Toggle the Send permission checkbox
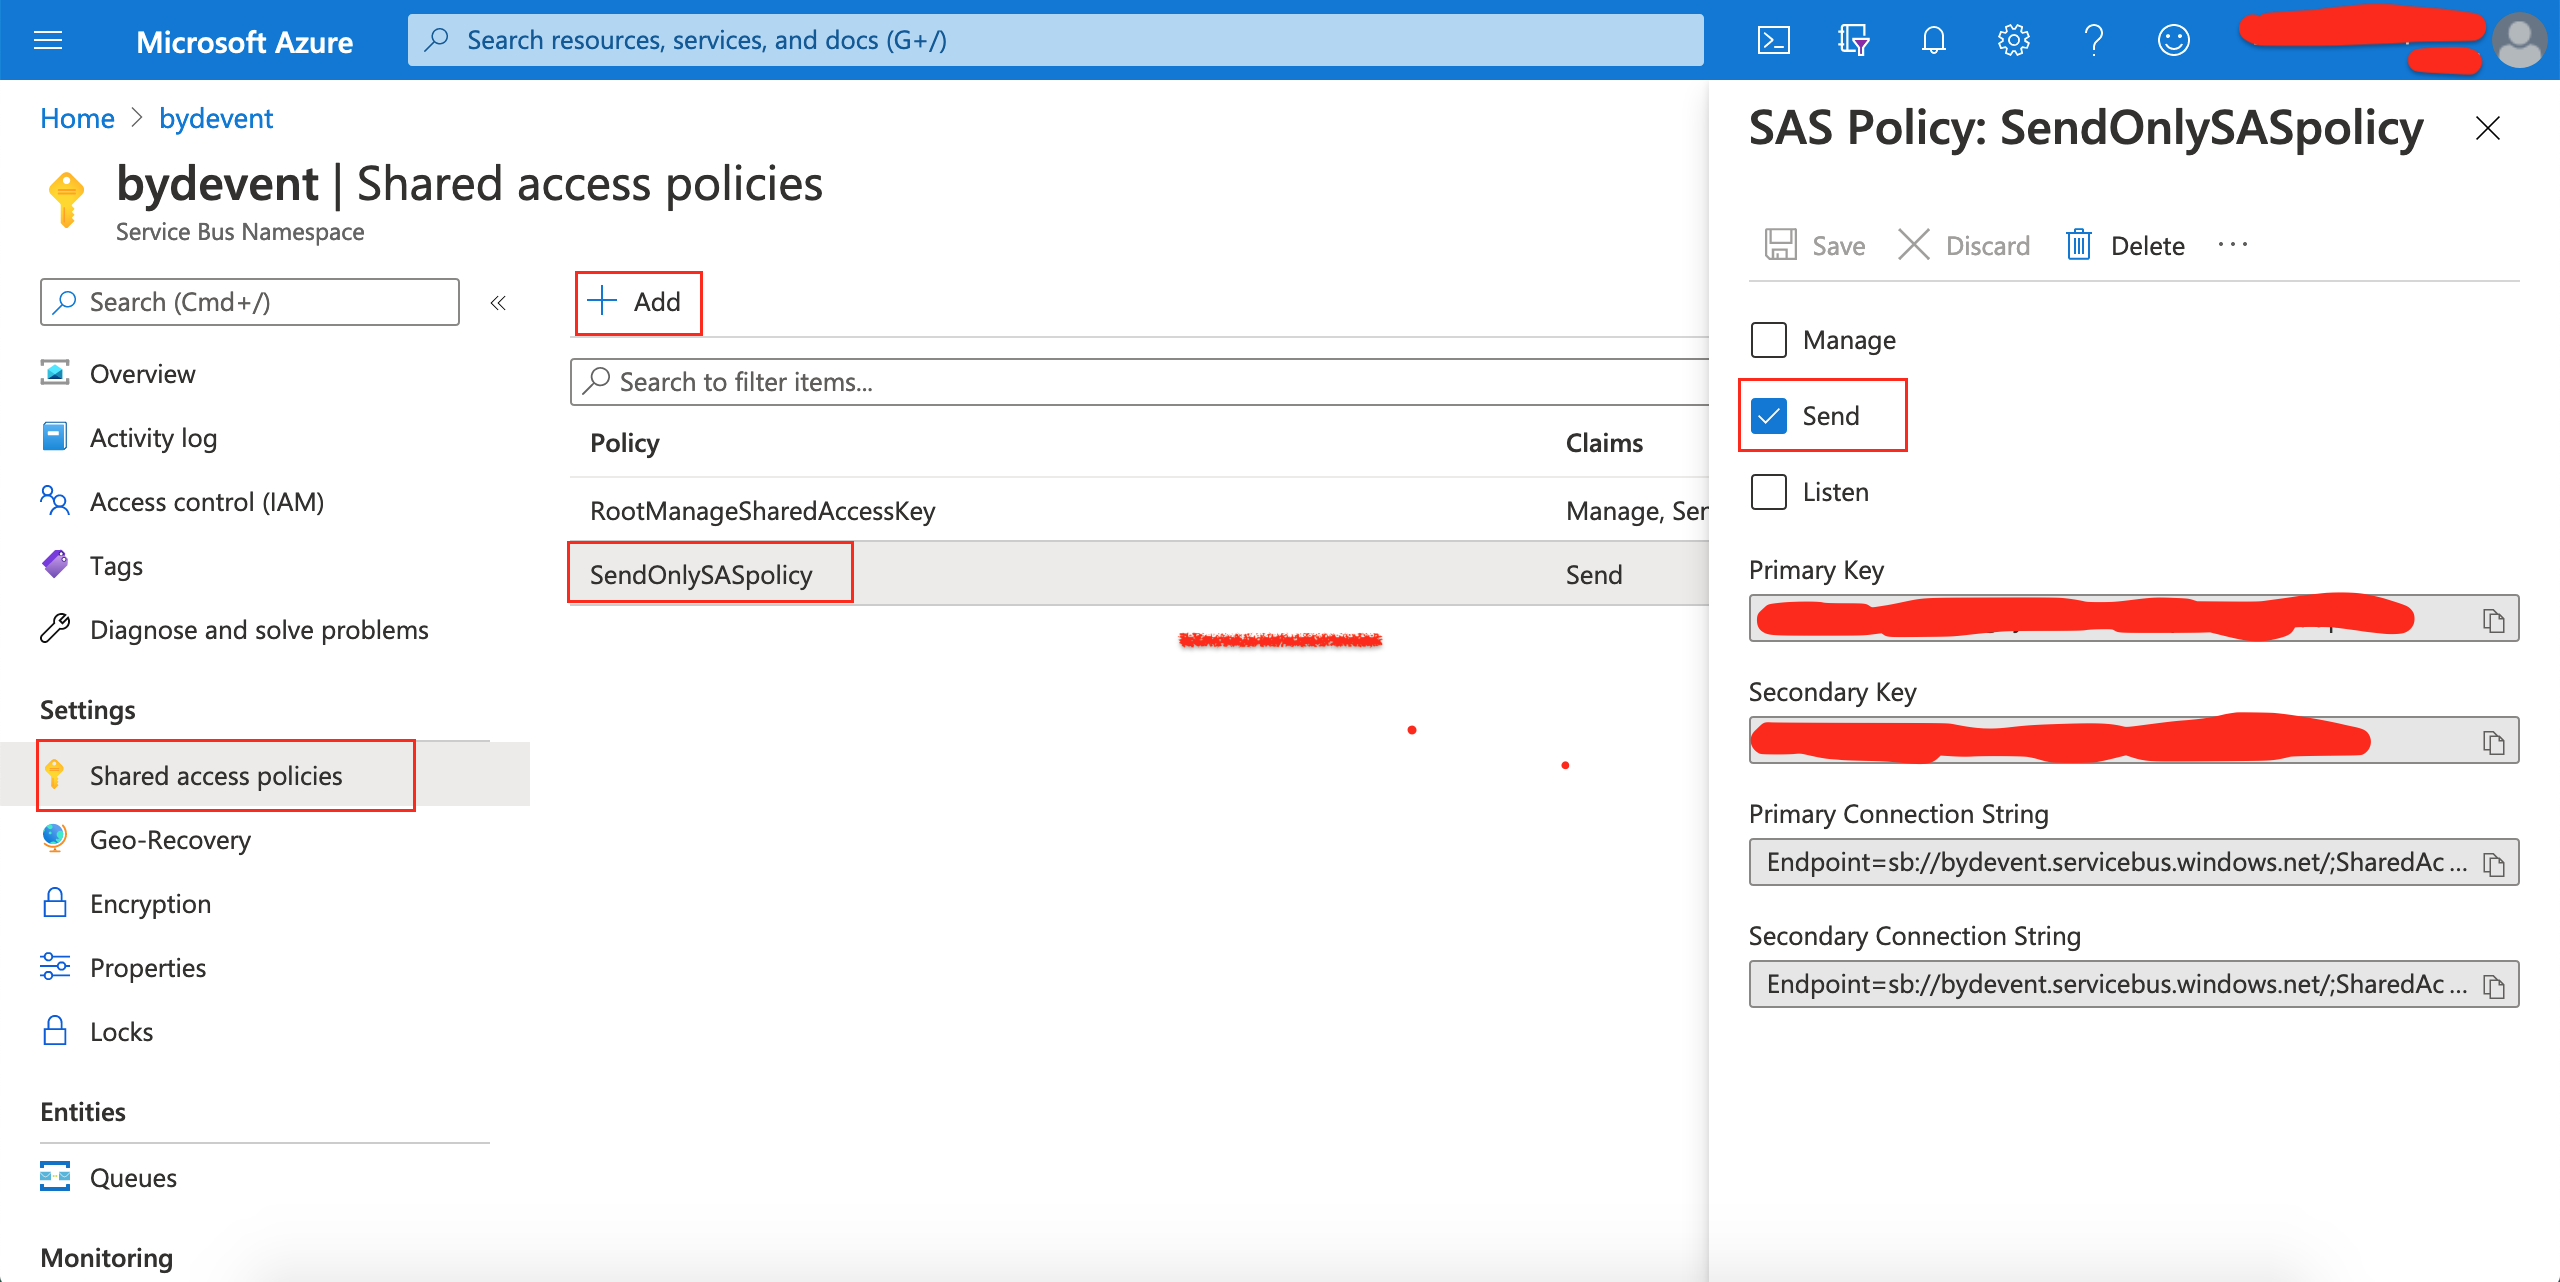 [1769, 415]
